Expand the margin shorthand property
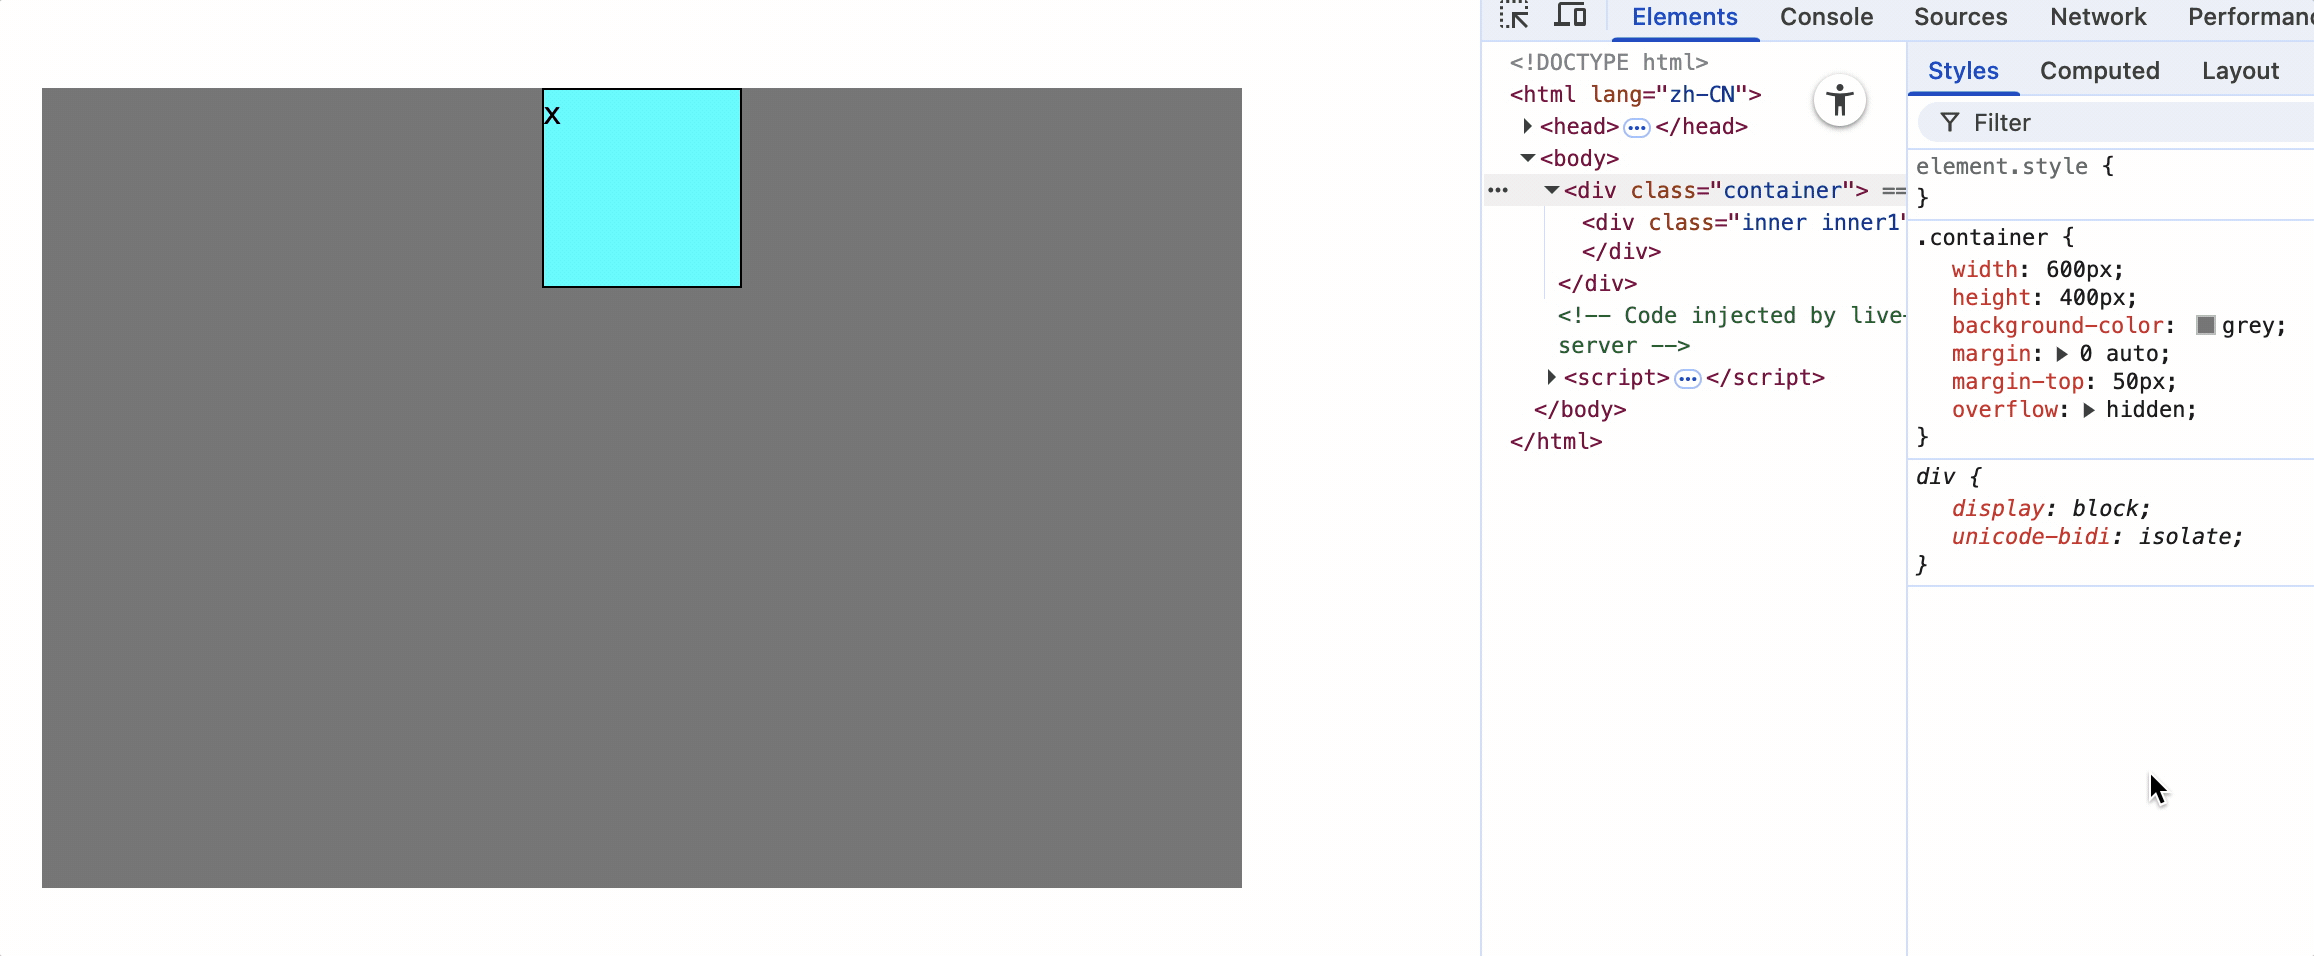 coord(2061,354)
